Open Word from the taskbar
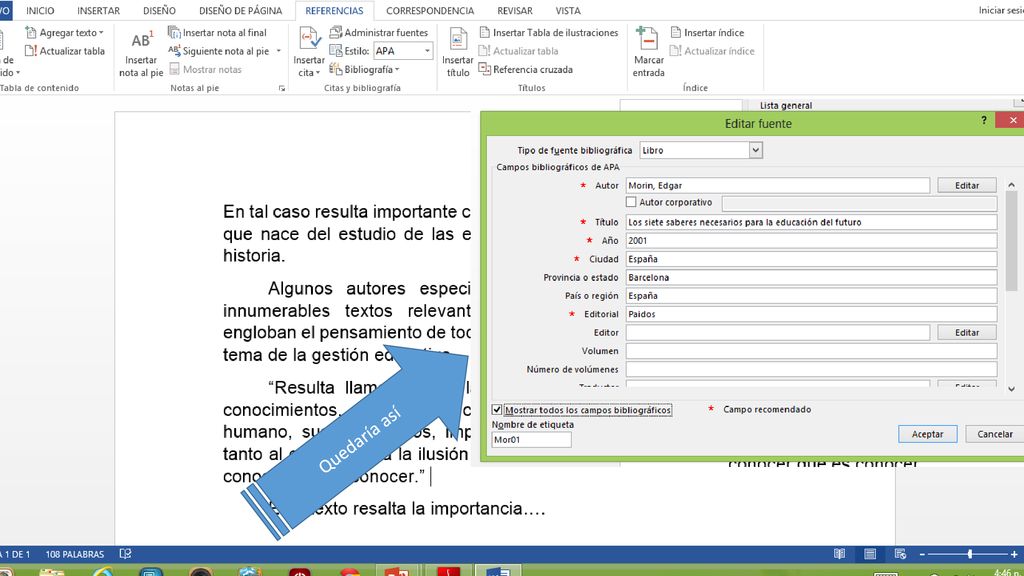The width and height of the screenshot is (1024, 576). [498, 571]
